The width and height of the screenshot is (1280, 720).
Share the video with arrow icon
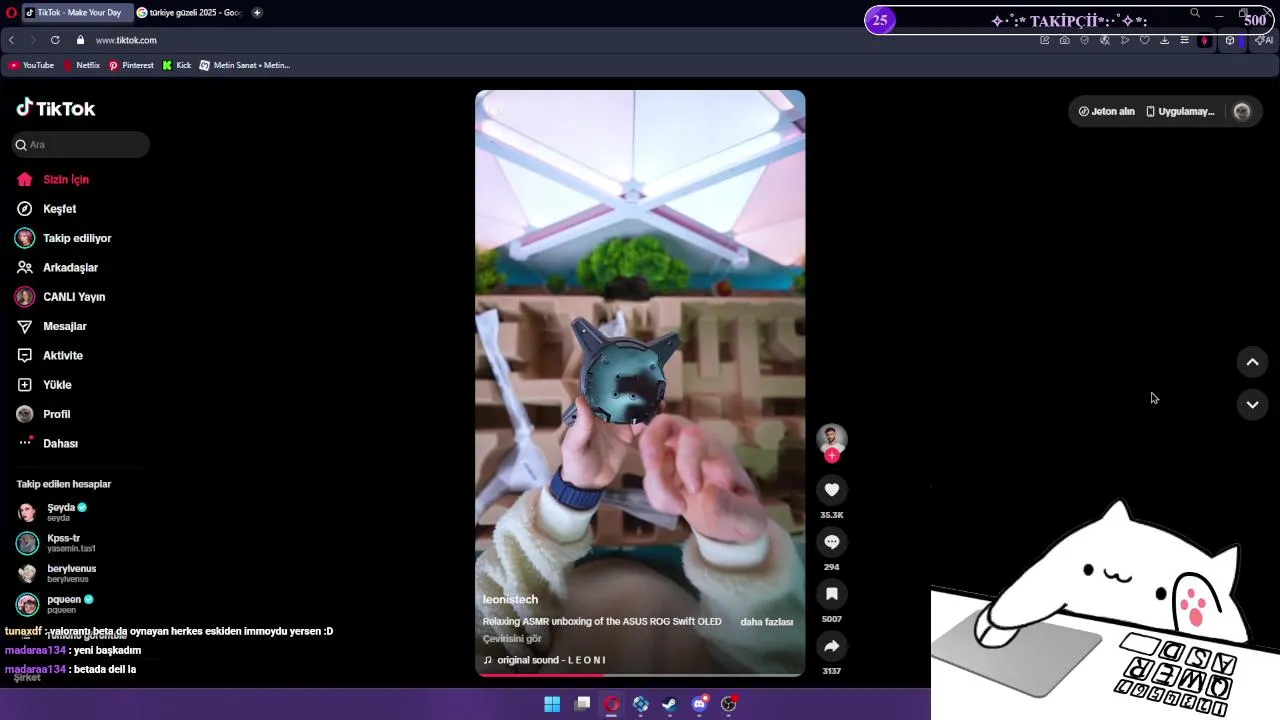click(x=831, y=646)
